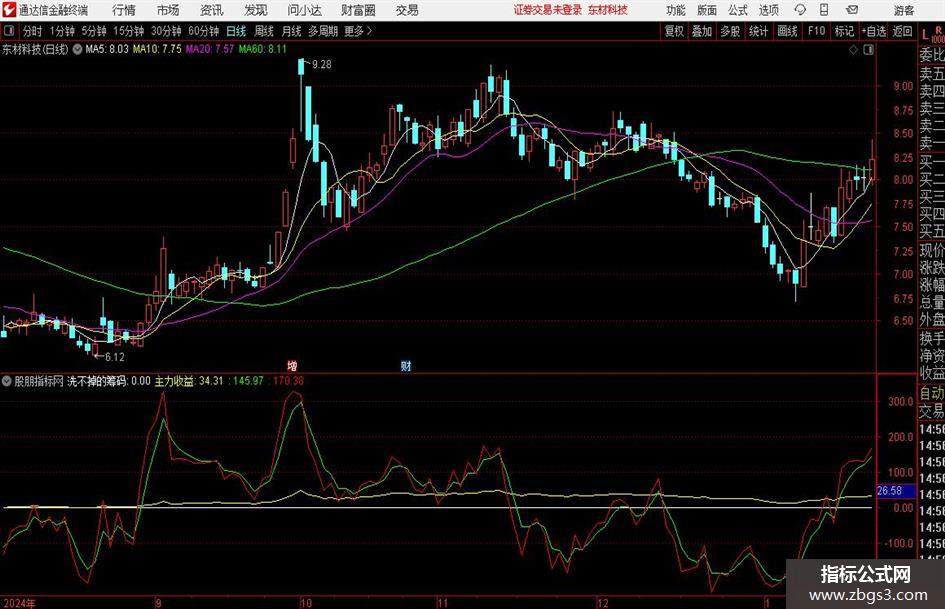The image size is (945, 609).
Task: Click the MA60: 8.11 label
Action: [x=263, y=49]
